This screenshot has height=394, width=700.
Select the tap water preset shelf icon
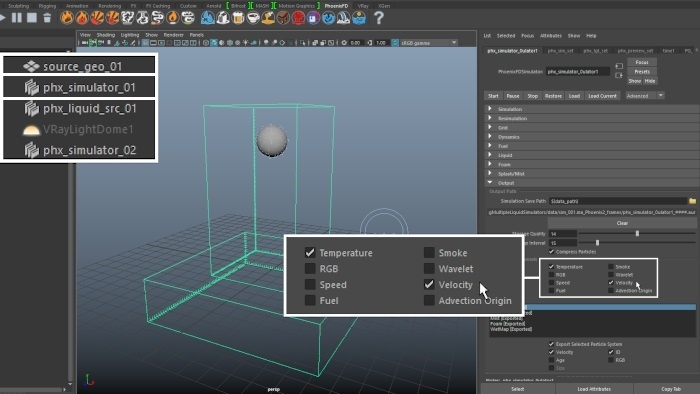point(208,18)
